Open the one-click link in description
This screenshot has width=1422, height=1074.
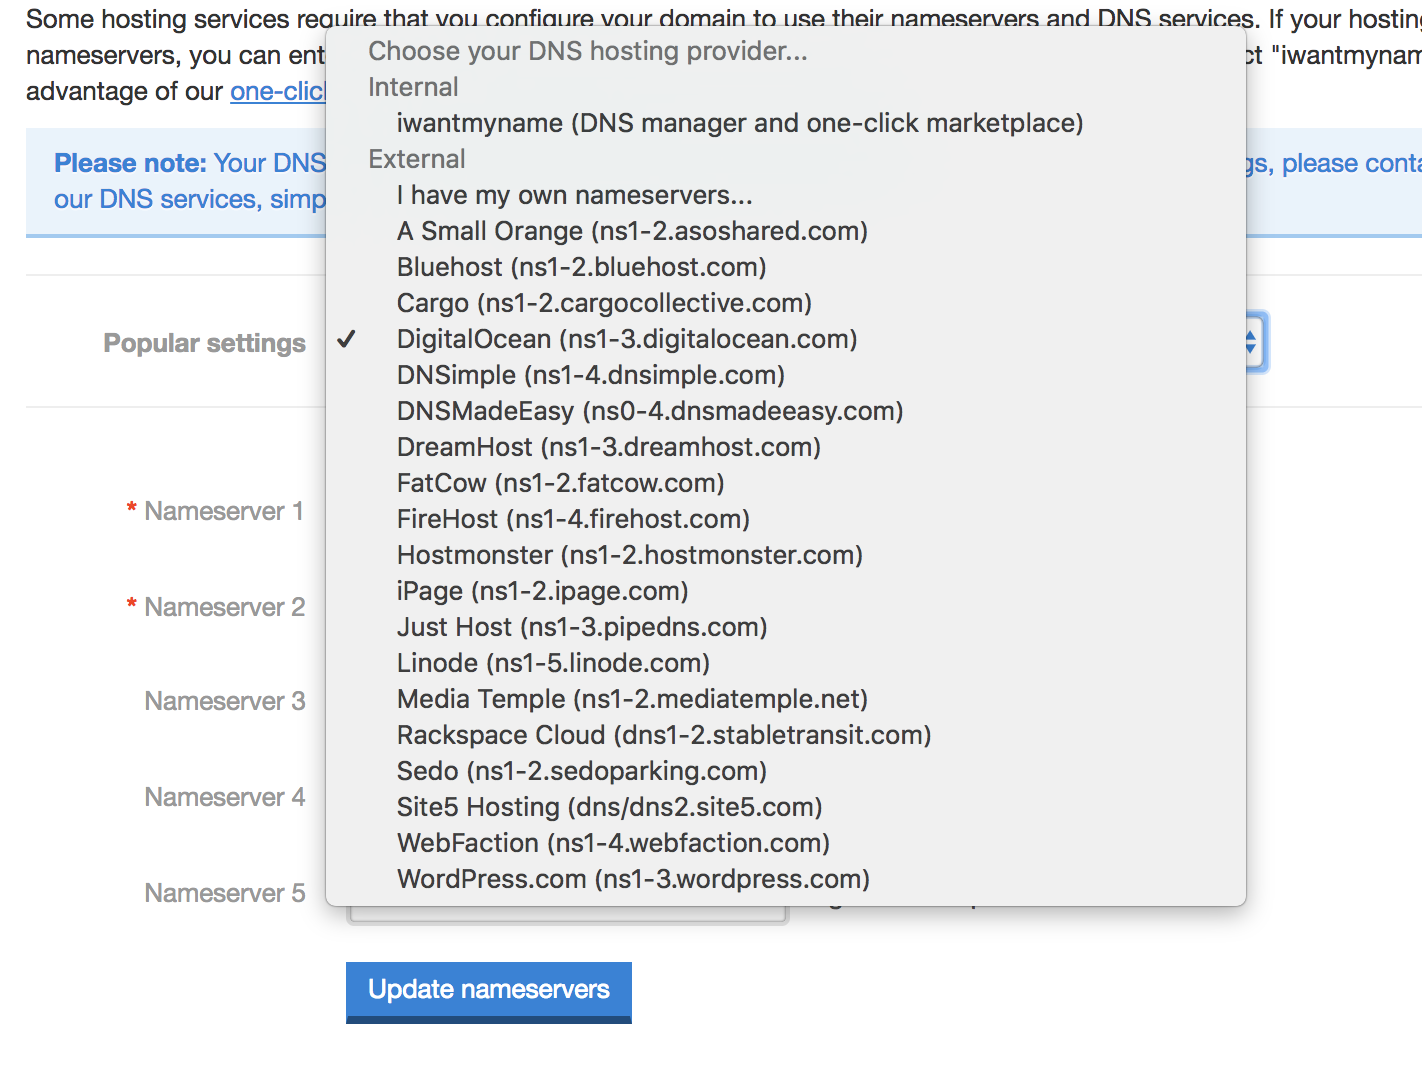tap(278, 91)
